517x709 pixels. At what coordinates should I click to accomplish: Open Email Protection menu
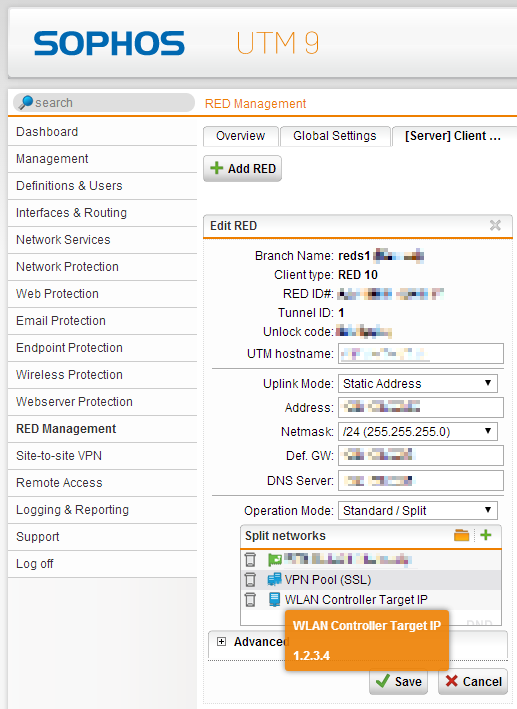coord(103,321)
